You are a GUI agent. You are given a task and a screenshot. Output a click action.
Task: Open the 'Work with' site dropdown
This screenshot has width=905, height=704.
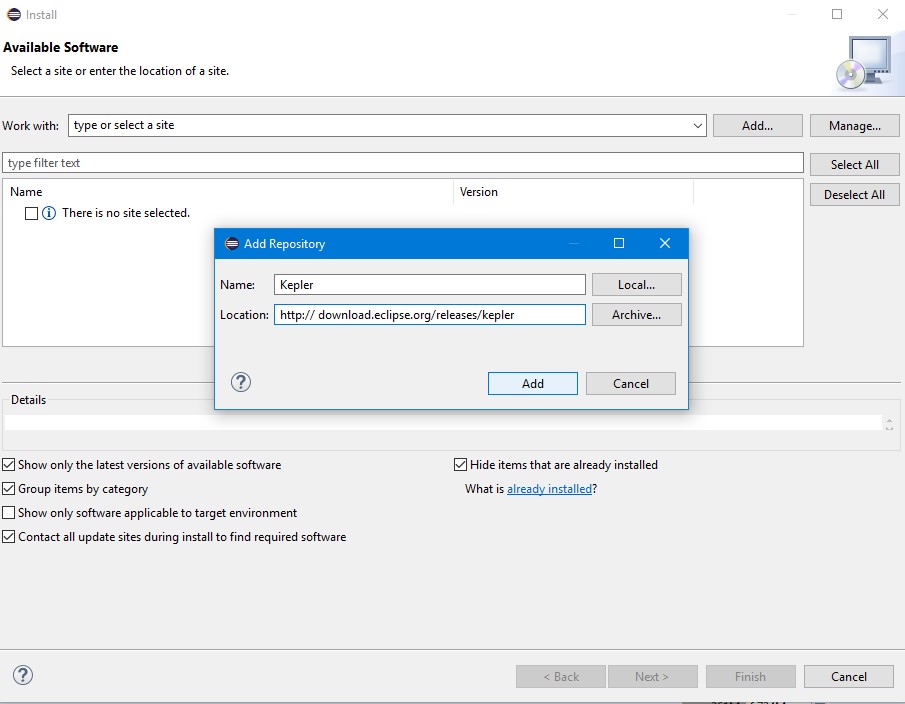(697, 125)
